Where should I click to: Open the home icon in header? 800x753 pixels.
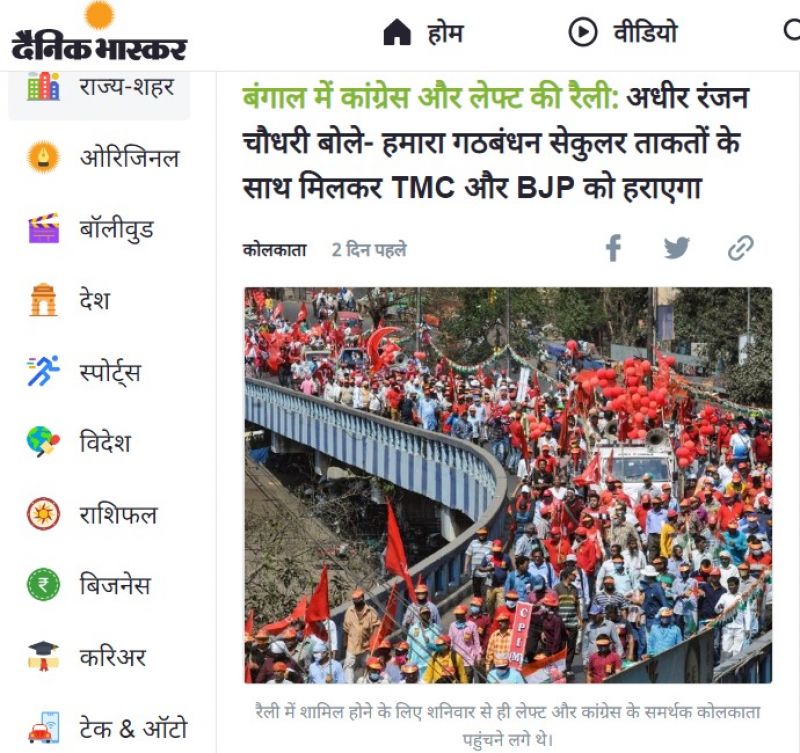(396, 32)
